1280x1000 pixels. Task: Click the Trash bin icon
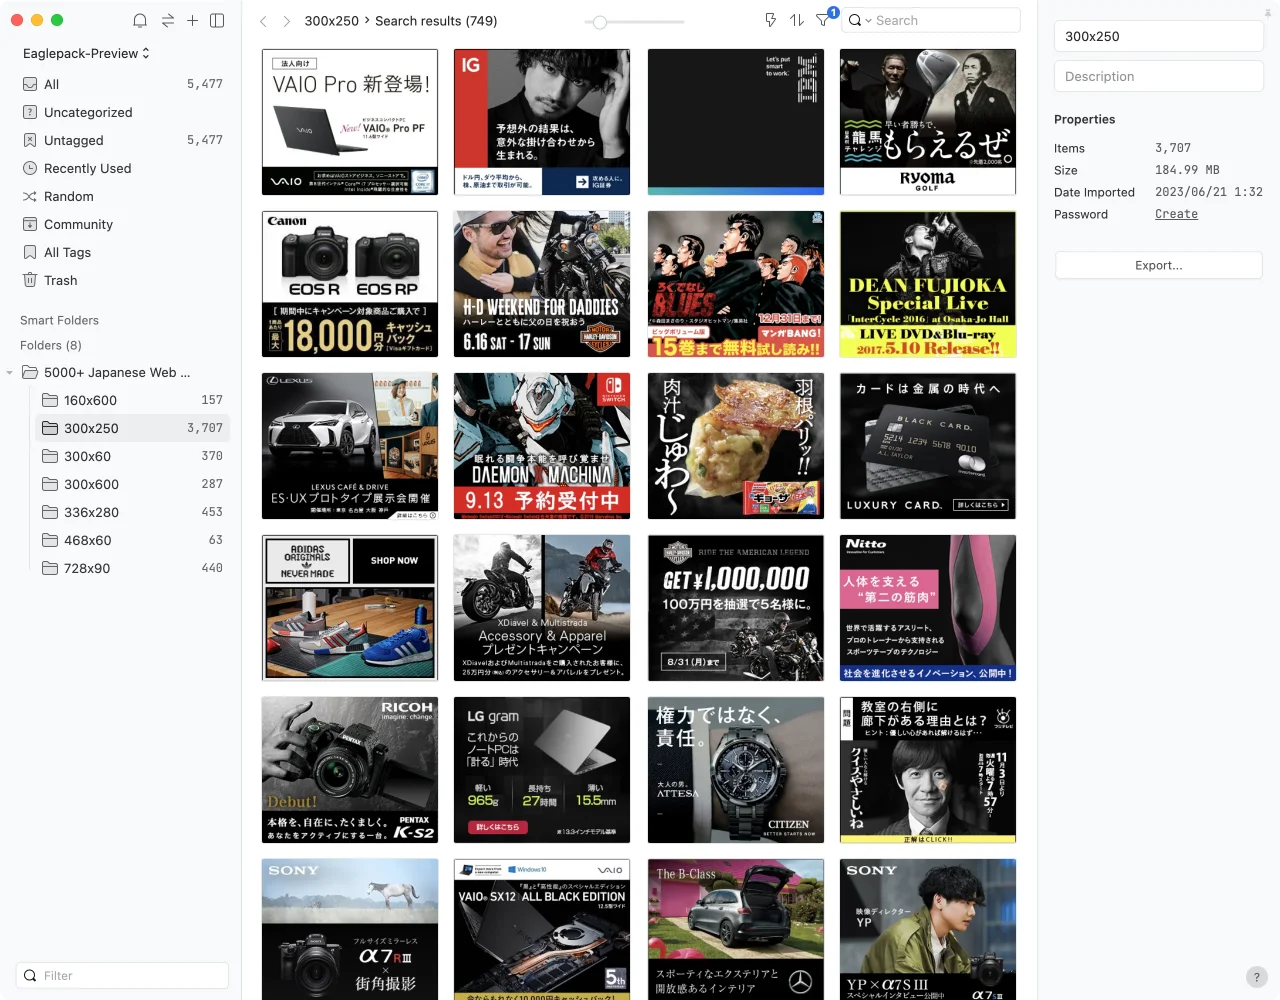(30, 280)
